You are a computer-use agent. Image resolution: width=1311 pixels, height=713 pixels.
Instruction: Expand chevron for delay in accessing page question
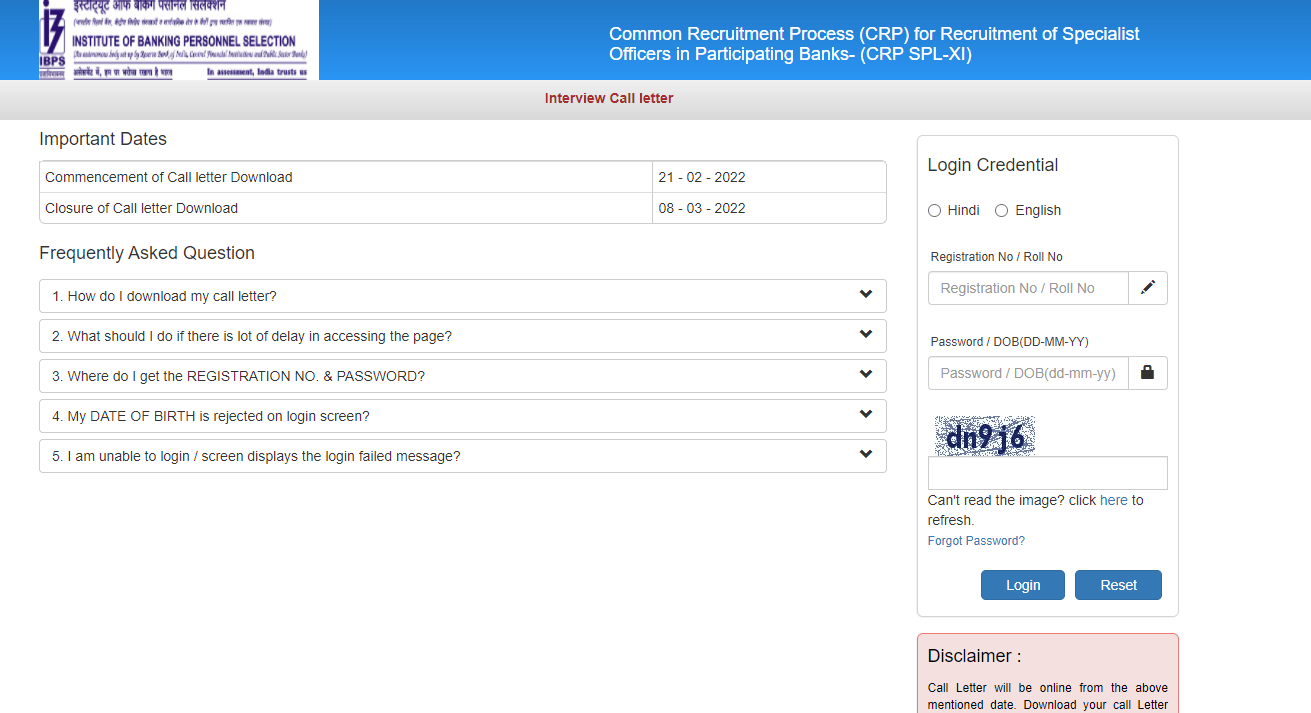click(x=865, y=335)
